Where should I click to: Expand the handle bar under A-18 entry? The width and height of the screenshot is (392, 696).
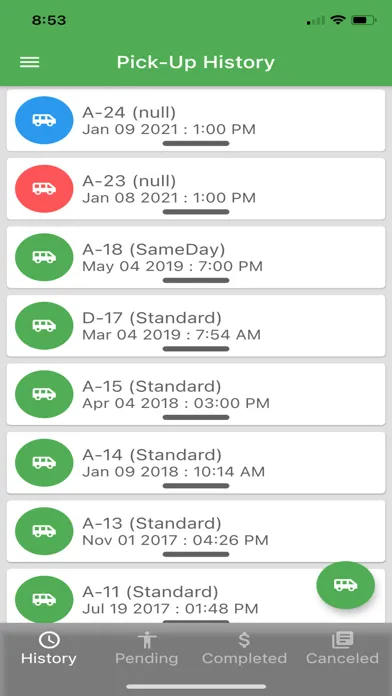[x=196, y=280]
